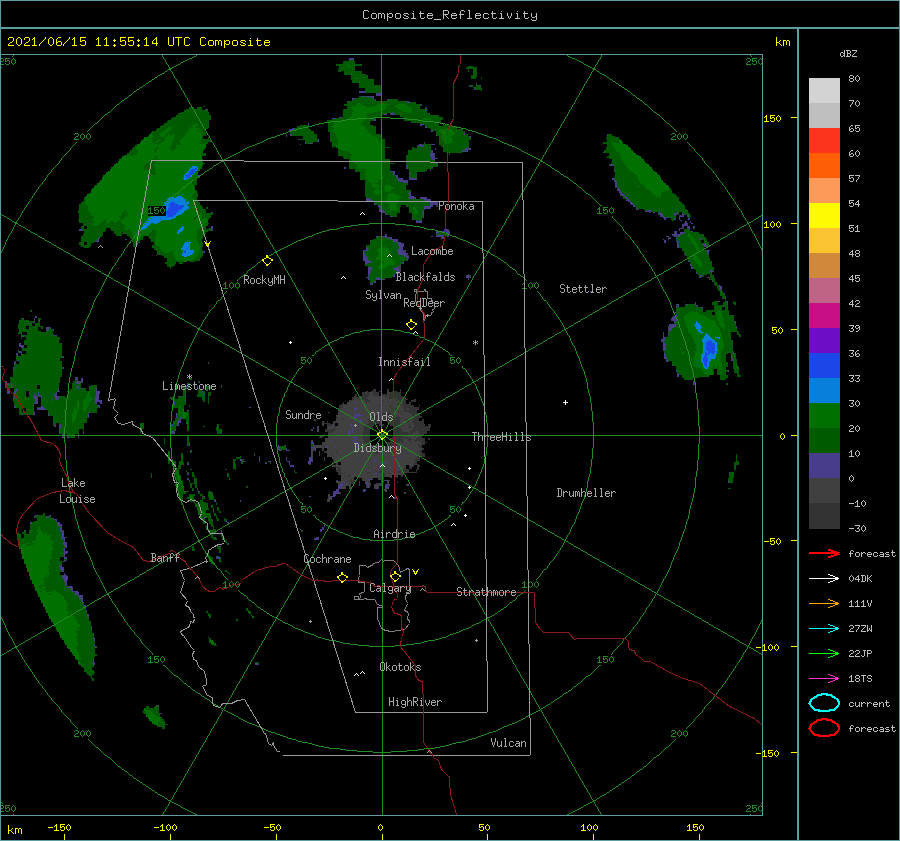
Task: Click the -150 tick on bottom axis
Action: pos(59,827)
